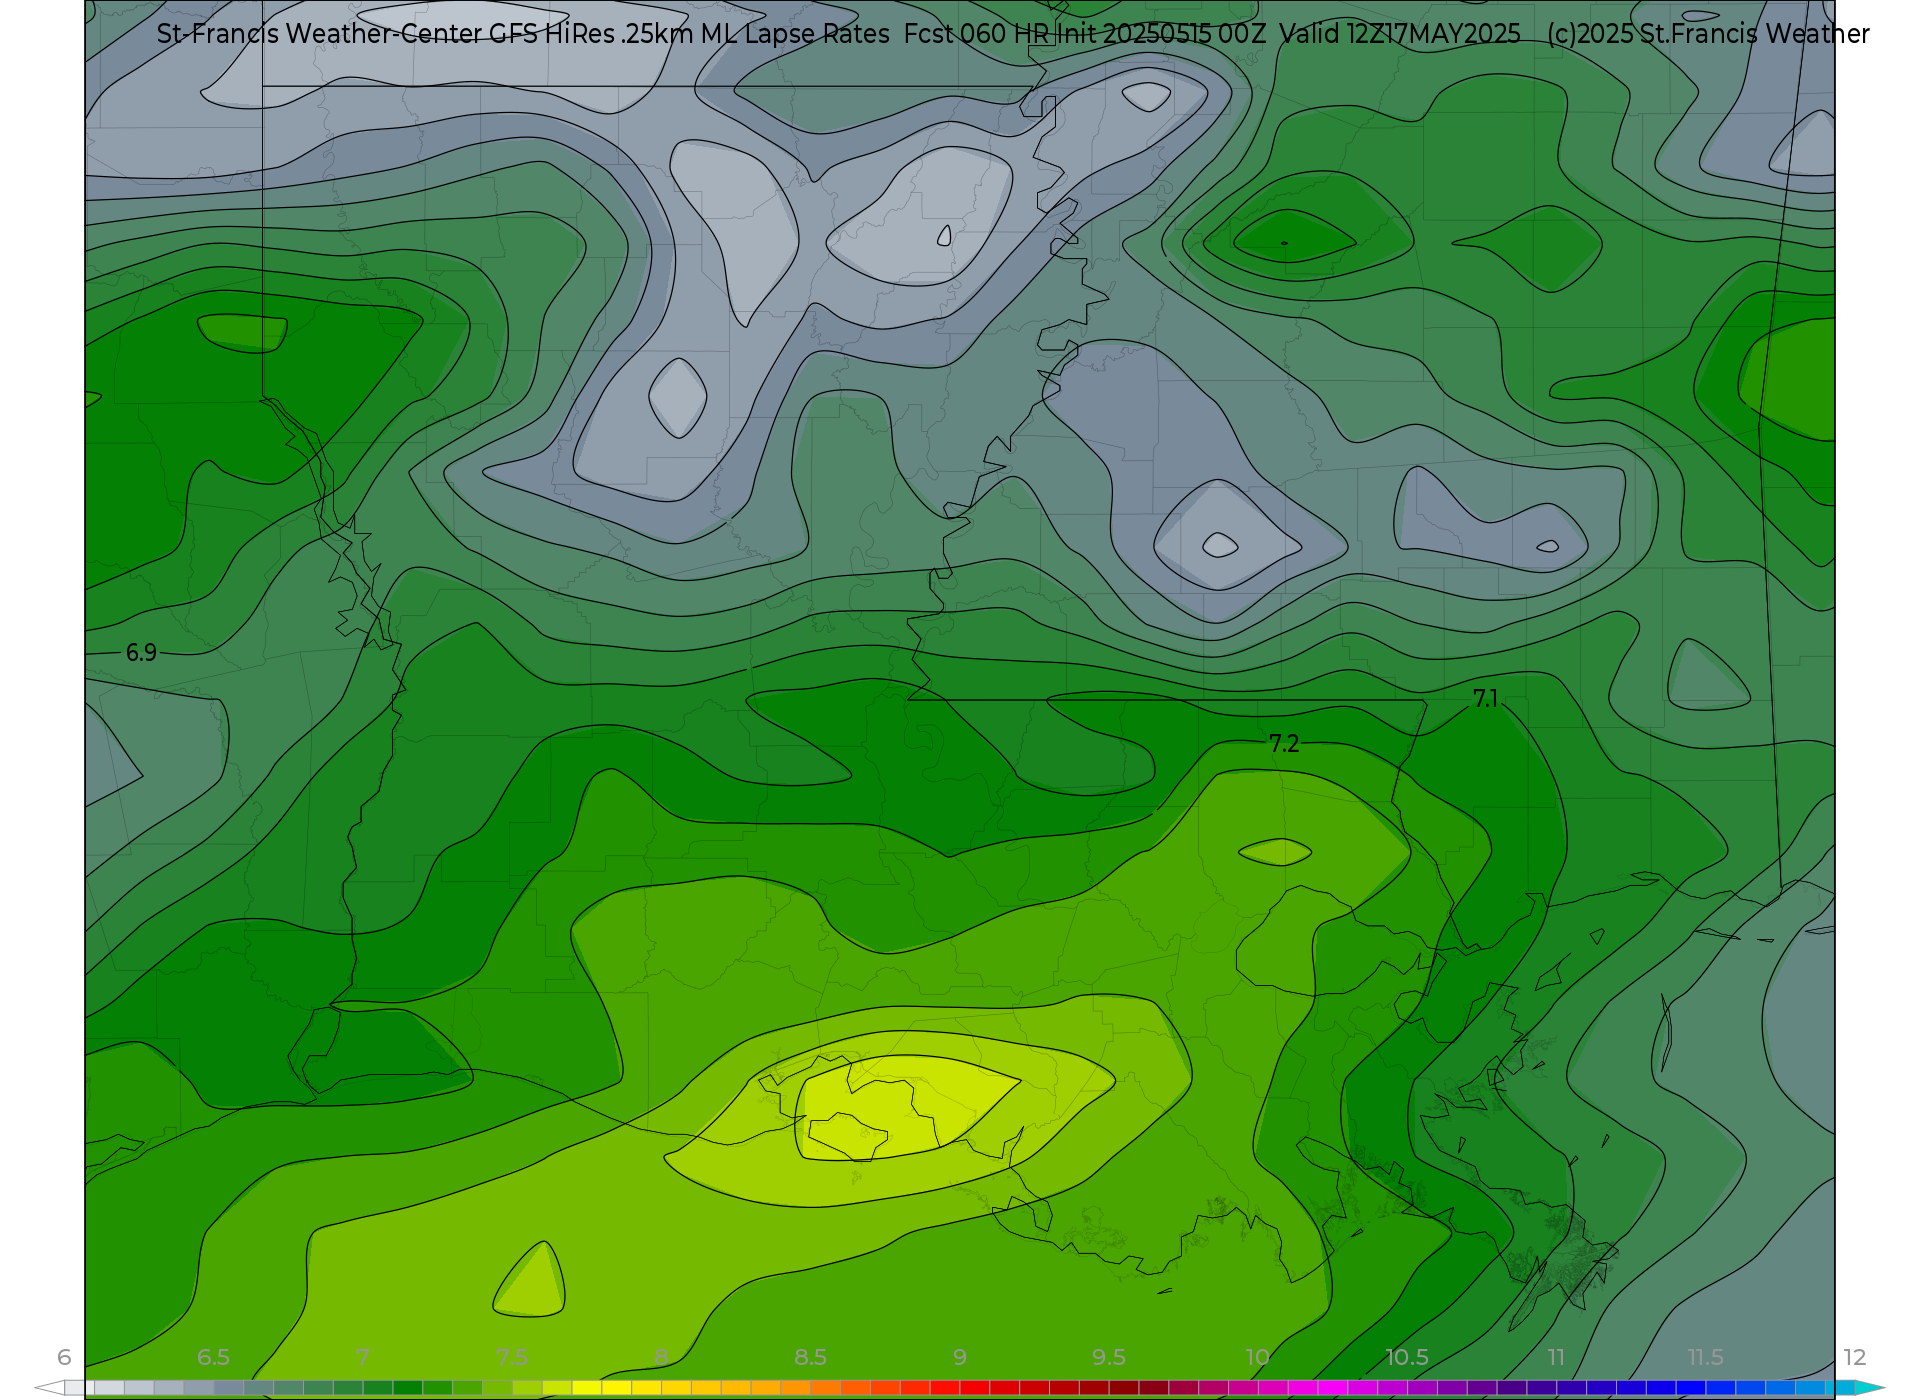Click the colorbar tick label 11
1920x1400 pixels.
coord(1556,1357)
